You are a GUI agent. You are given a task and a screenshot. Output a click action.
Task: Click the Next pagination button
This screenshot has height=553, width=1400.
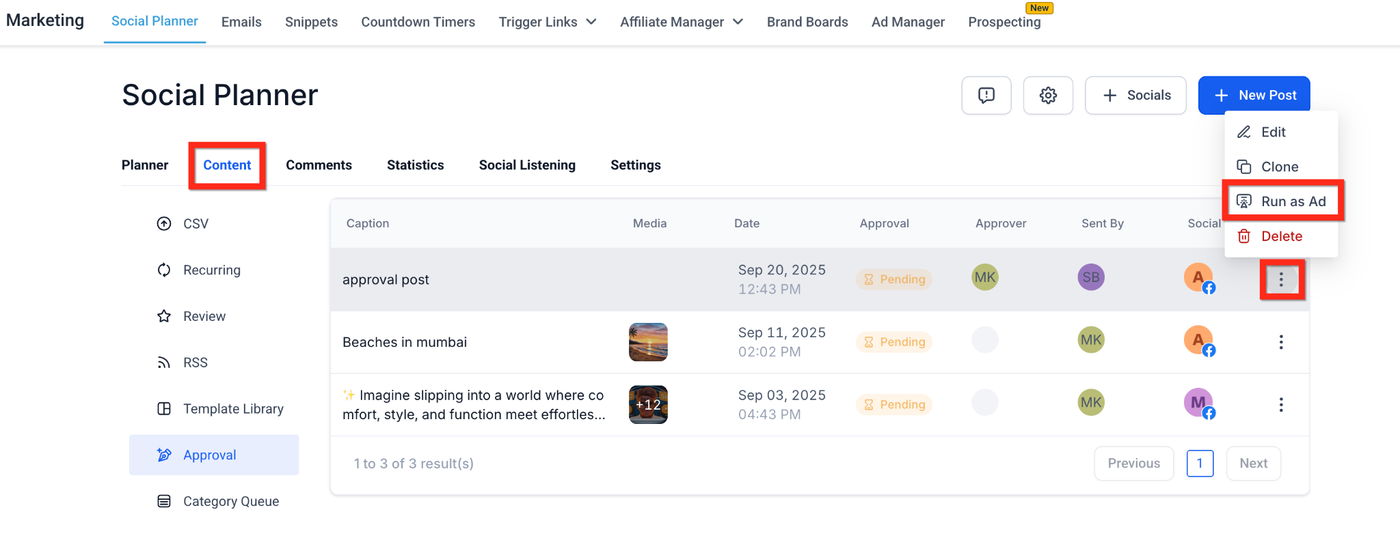coord(1253,463)
